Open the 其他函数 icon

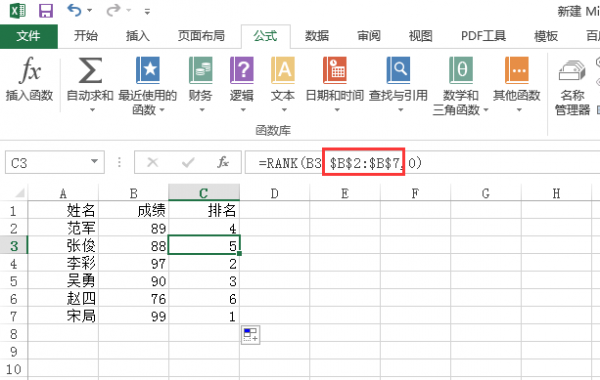coord(517,70)
